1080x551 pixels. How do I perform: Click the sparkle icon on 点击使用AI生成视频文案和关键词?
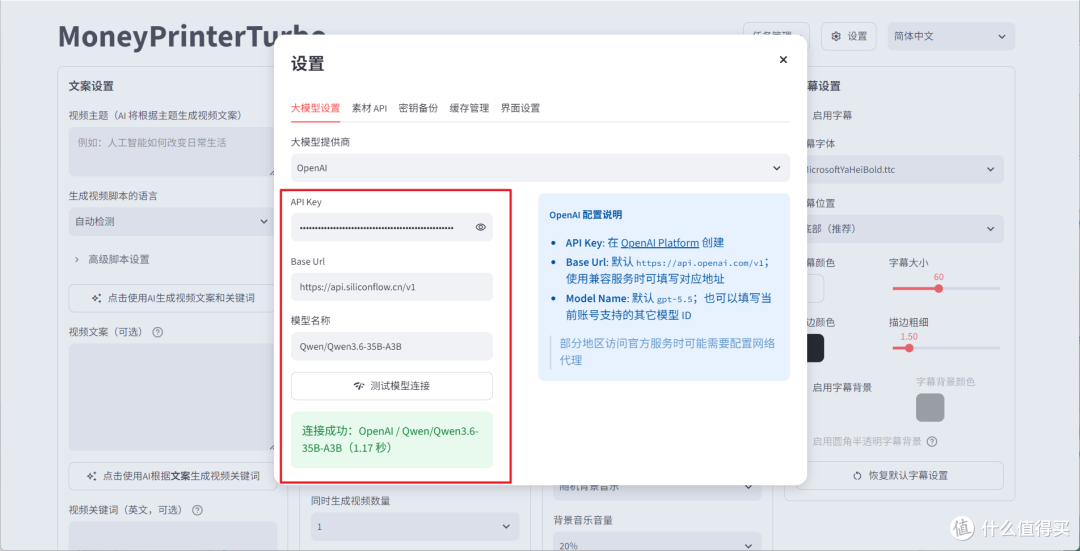(x=96, y=298)
